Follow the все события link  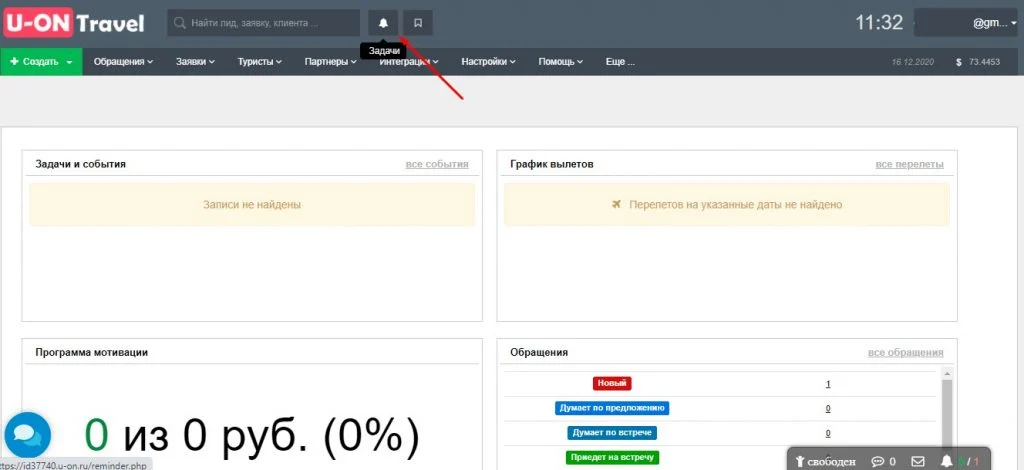pos(437,164)
